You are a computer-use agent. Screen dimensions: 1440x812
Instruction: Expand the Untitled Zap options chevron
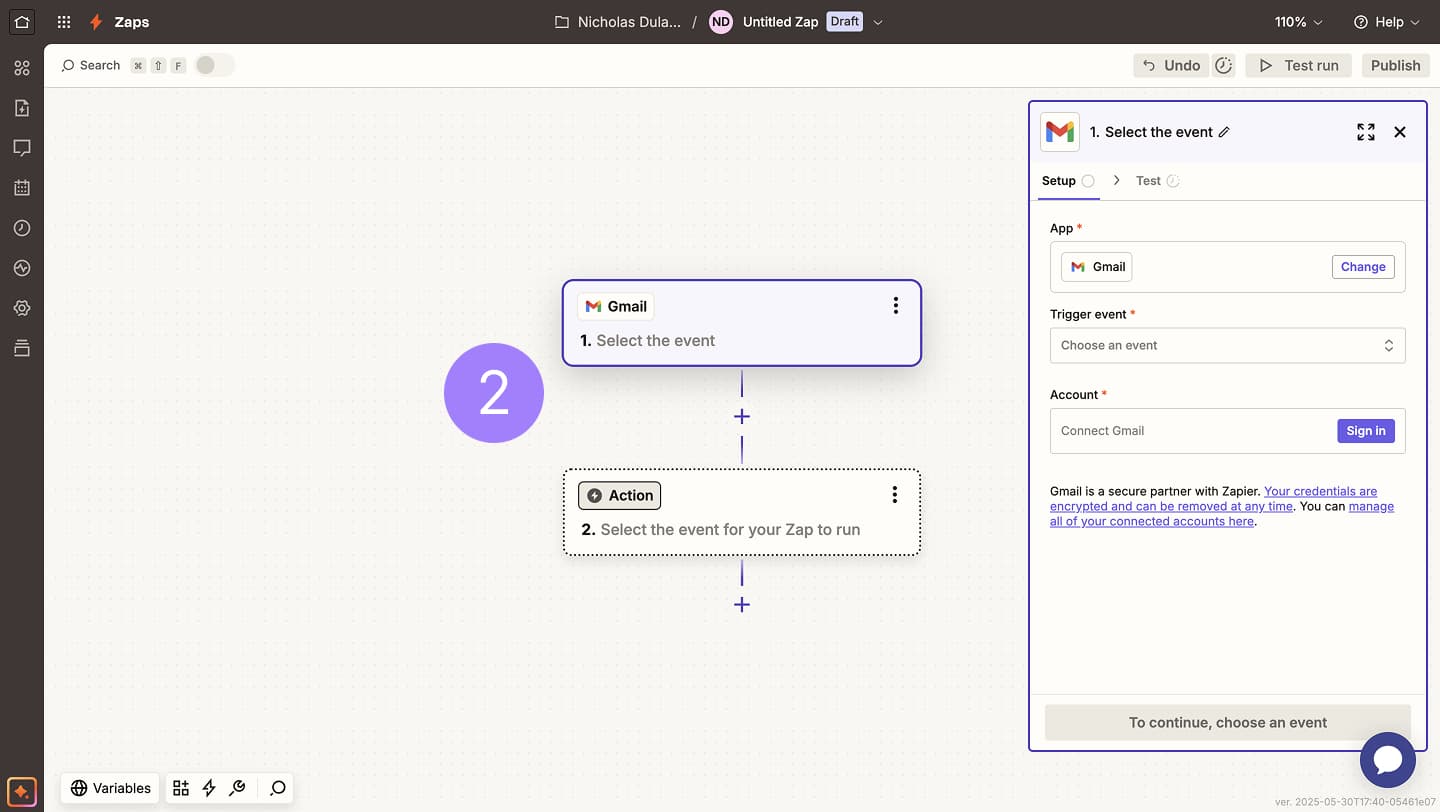878,22
